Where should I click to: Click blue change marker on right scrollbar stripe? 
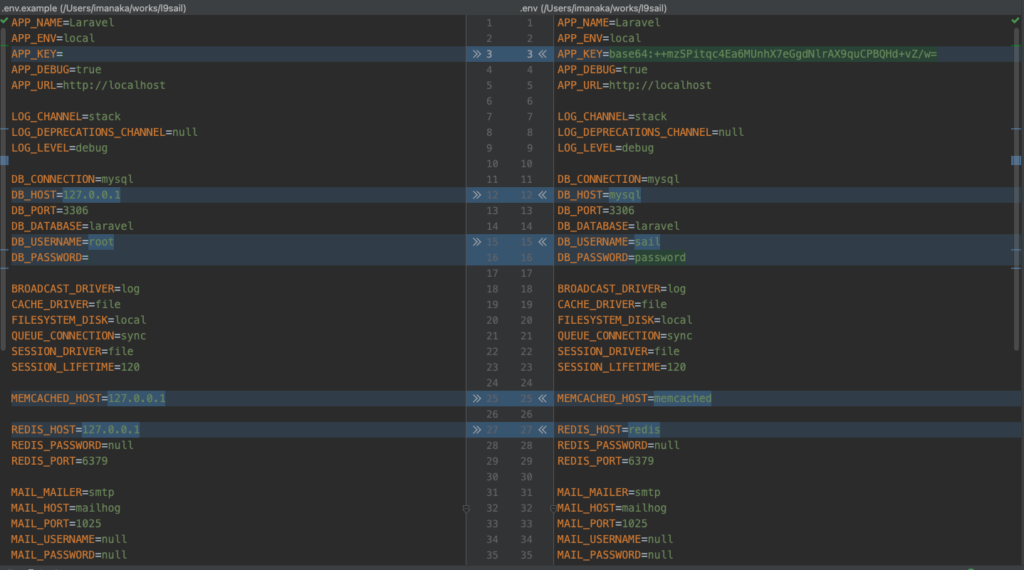(x=1016, y=160)
